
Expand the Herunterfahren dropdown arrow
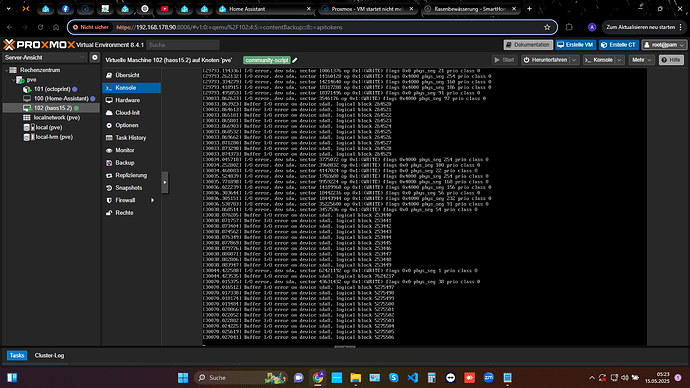pyautogui.click(x=574, y=60)
